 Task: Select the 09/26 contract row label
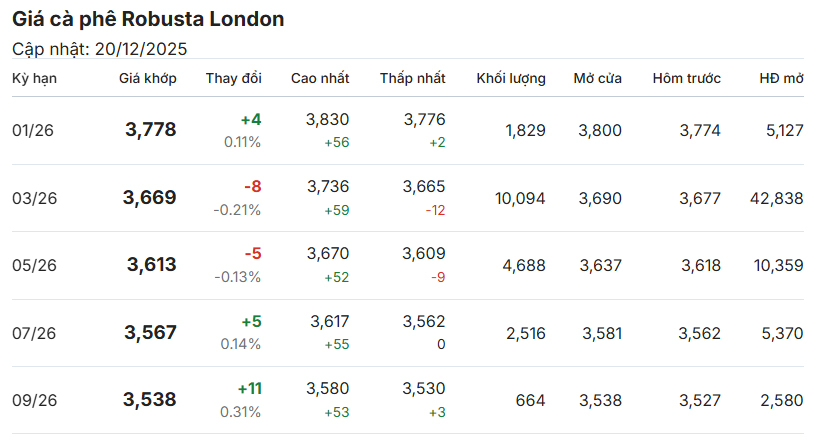point(35,400)
